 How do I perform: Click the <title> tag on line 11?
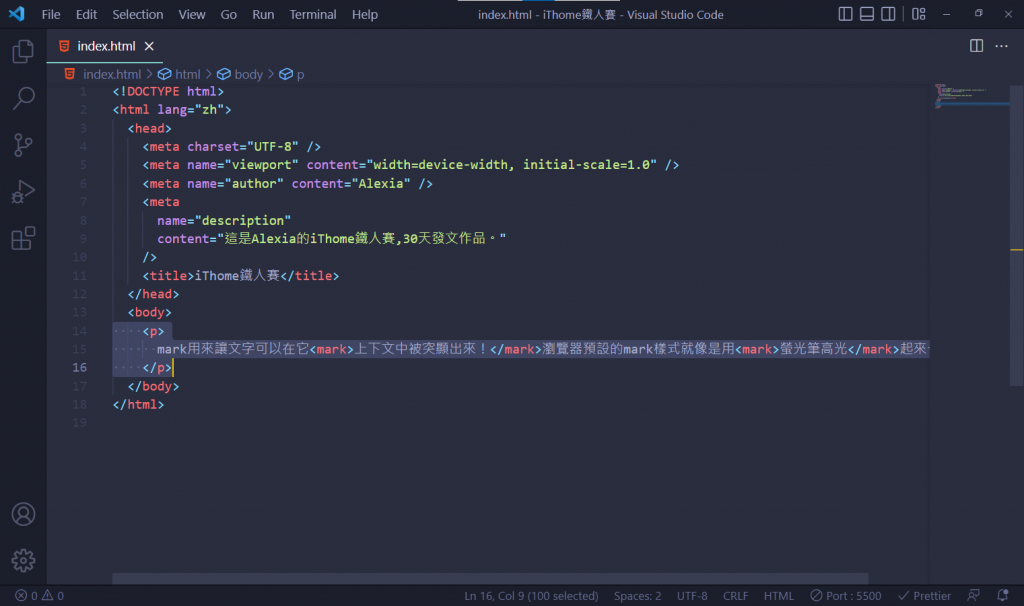pyautogui.click(x=168, y=276)
